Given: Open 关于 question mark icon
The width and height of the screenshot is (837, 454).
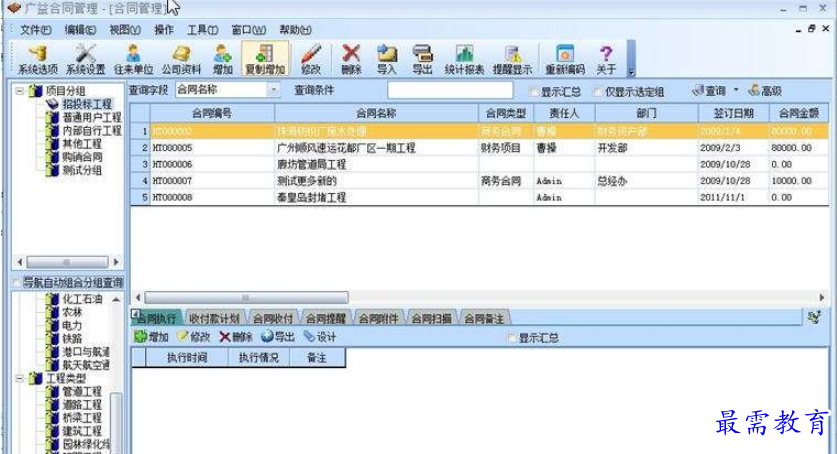Looking at the screenshot, I should pyautogui.click(x=606, y=59).
